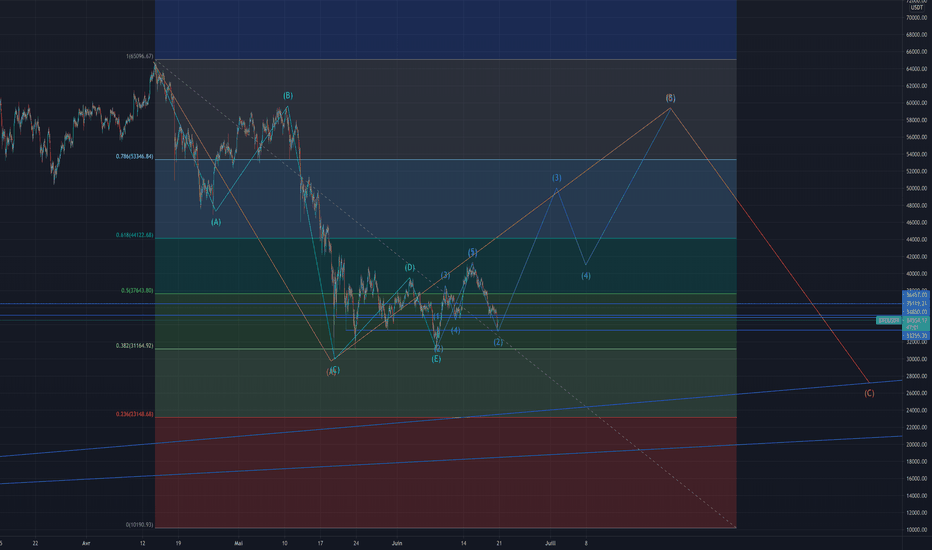This screenshot has height=550, width=932.
Task: Click the gray (B) projection wave label
Action: tap(670, 98)
